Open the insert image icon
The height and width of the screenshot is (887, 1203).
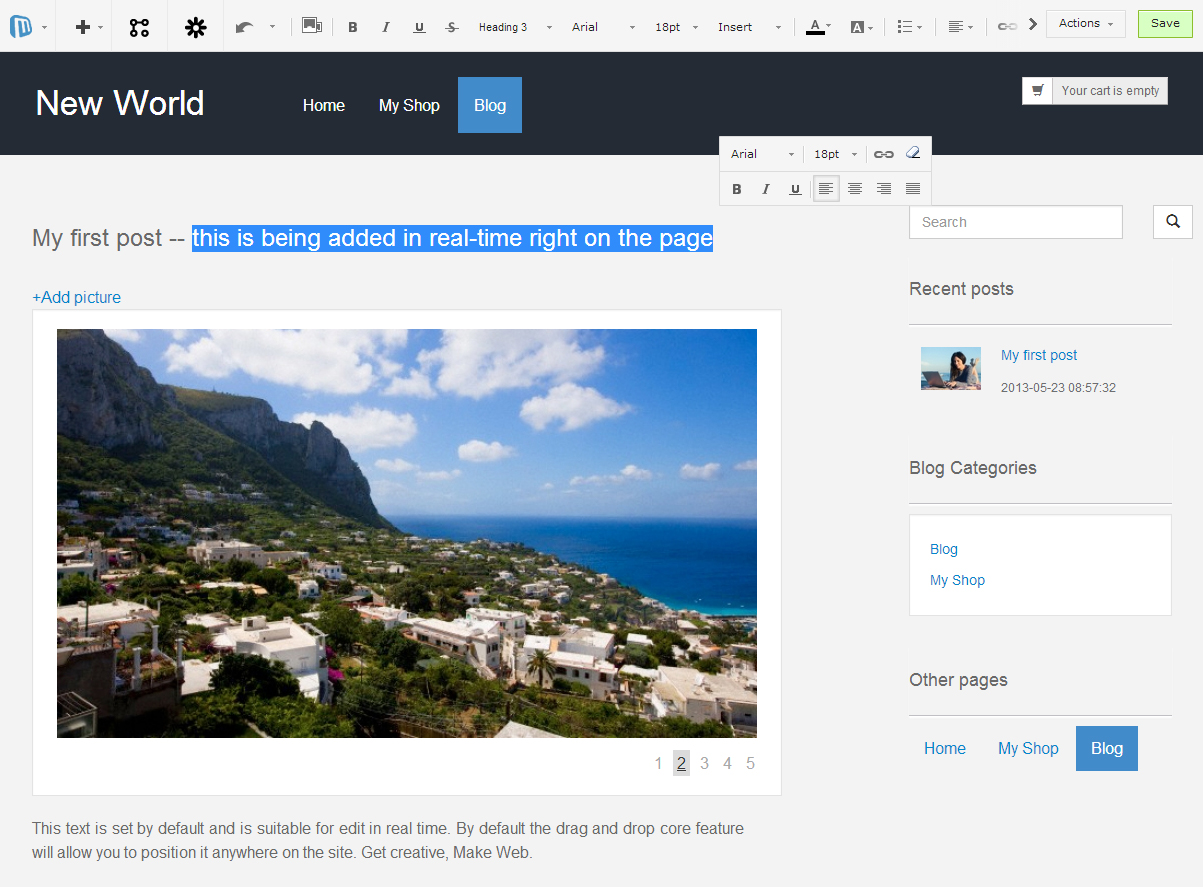pos(312,26)
